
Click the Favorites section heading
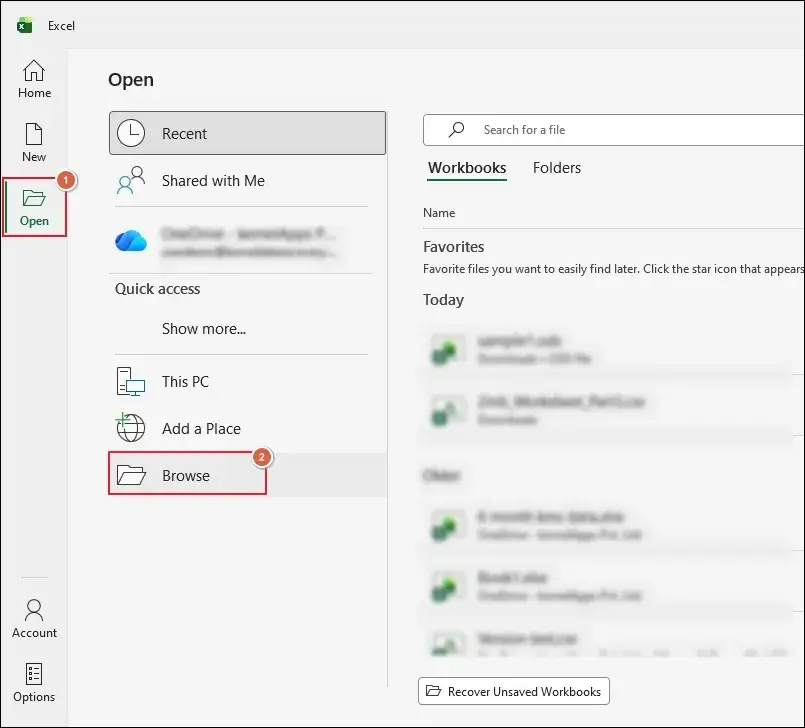pos(453,247)
